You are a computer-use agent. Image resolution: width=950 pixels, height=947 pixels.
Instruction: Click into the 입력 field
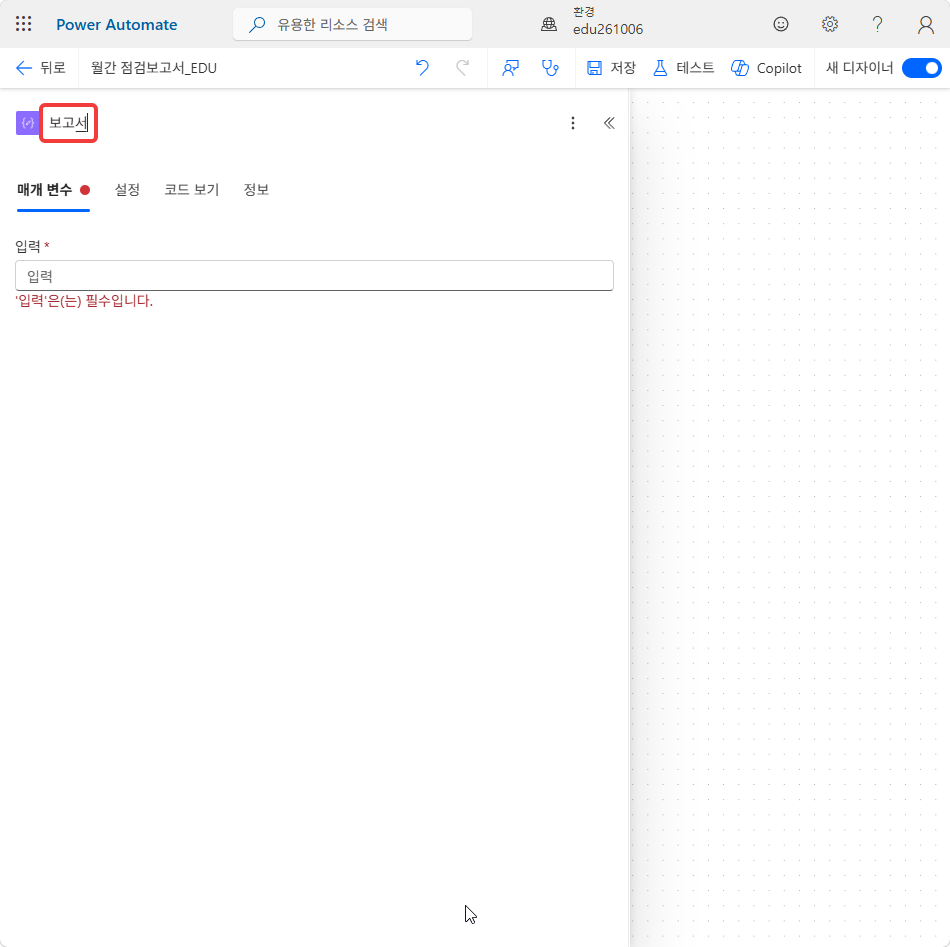click(314, 276)
